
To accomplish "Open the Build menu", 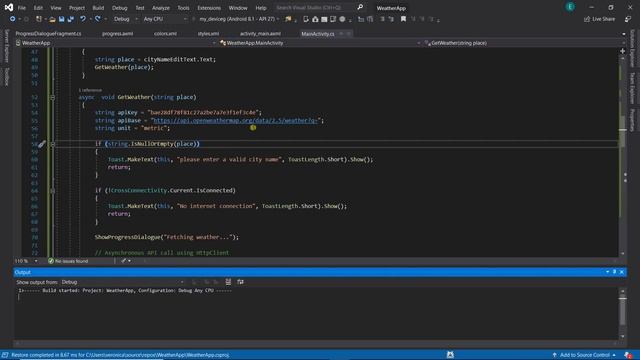I will (98, 8).
